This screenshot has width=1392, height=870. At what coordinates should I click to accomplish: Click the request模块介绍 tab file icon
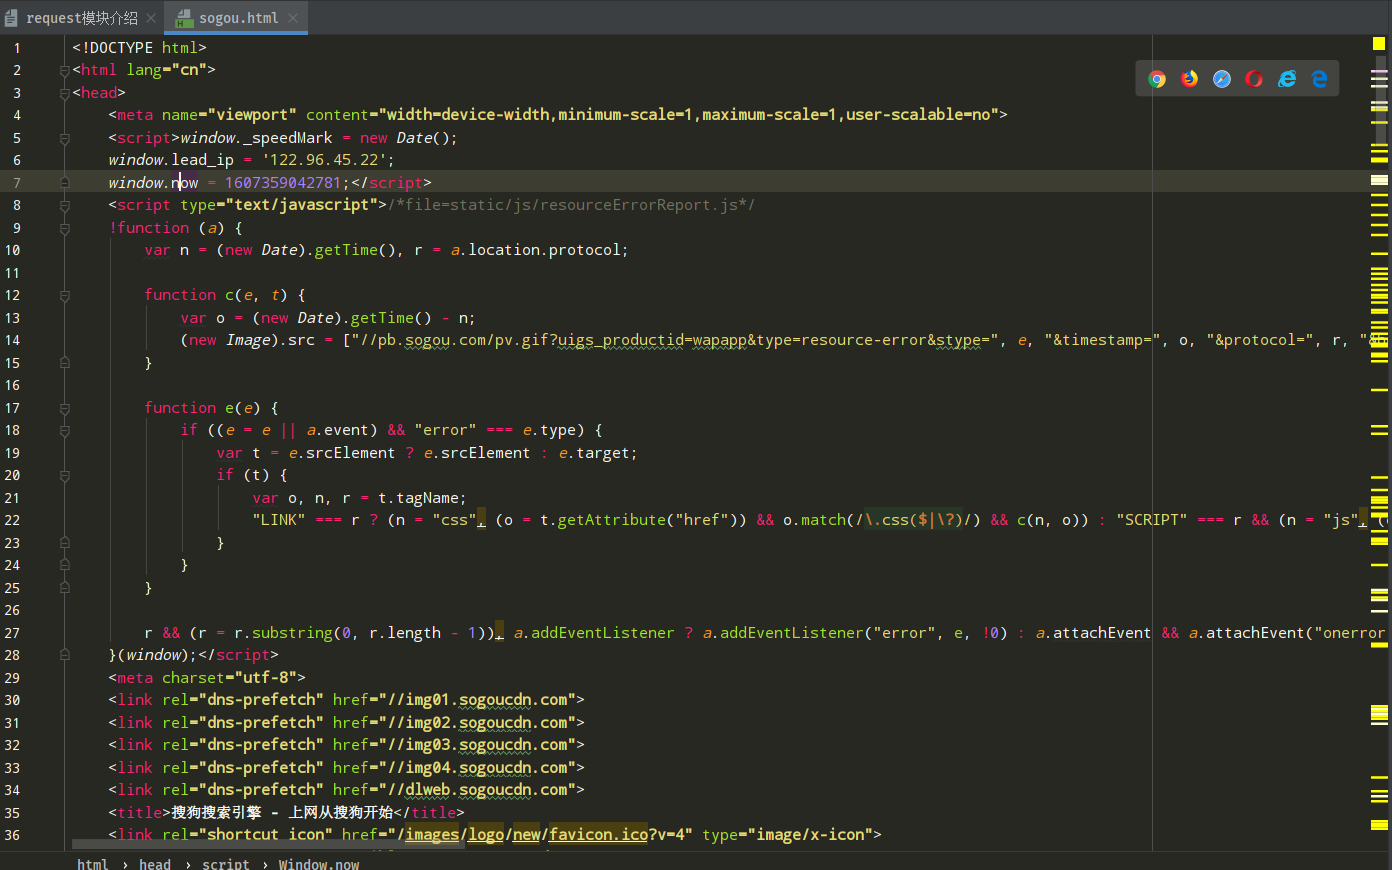click(11, 18)
